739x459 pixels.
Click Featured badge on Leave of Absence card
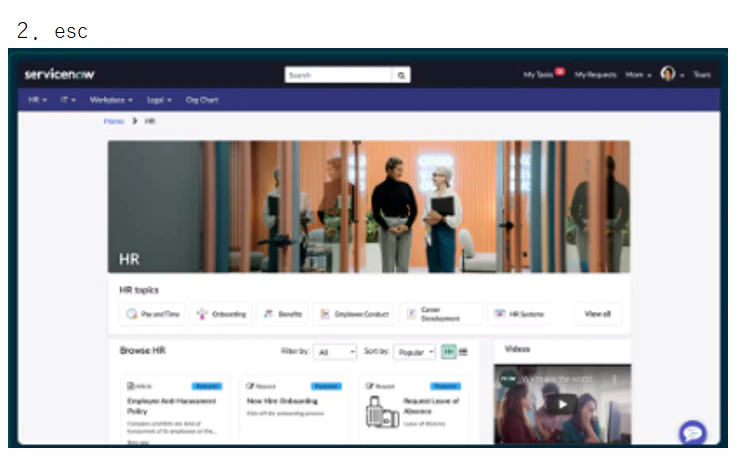click(x=445, y=386)
